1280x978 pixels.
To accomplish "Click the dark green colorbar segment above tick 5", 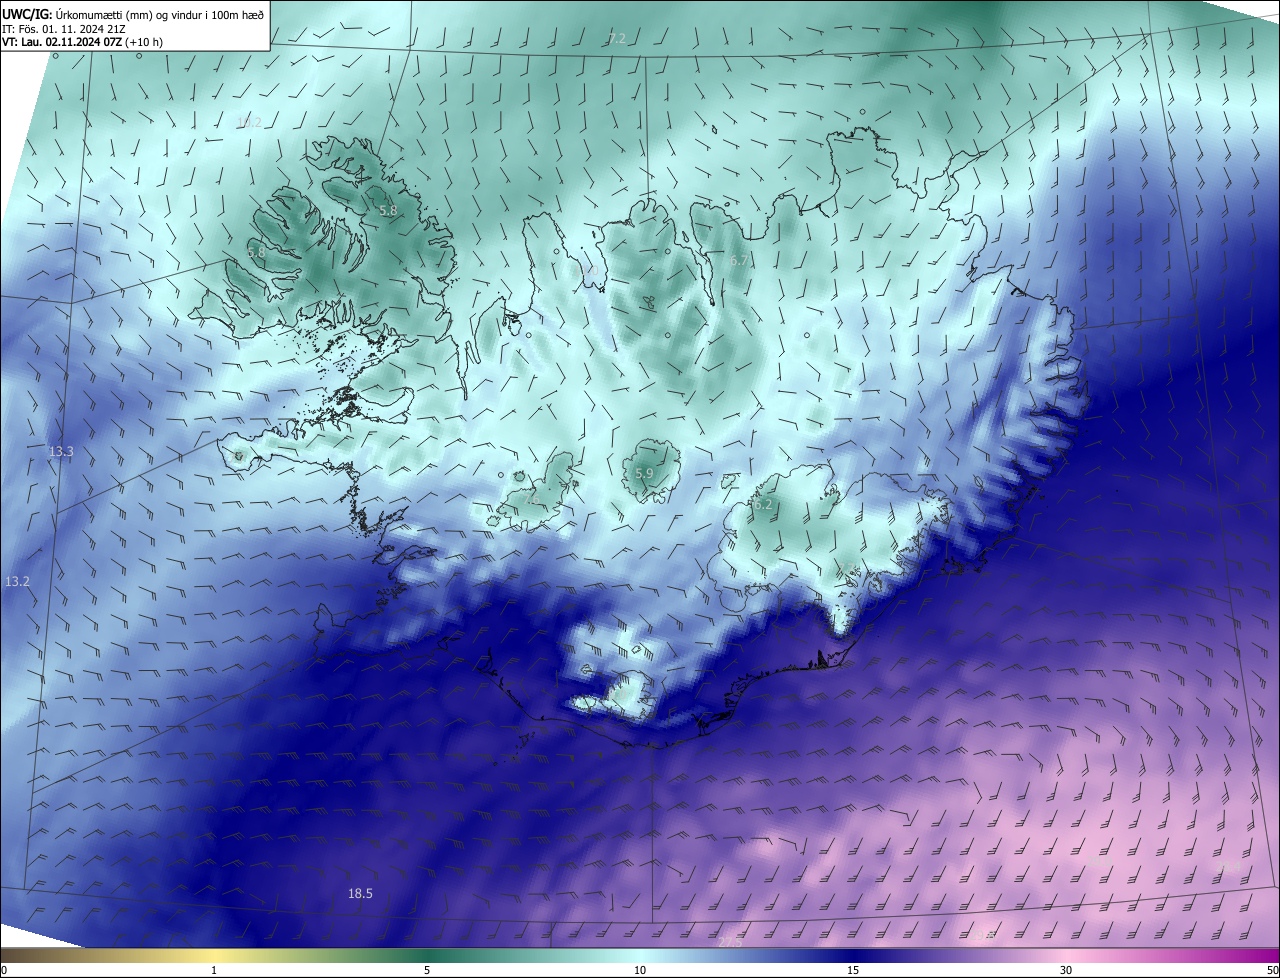I will tap(427, 955).
